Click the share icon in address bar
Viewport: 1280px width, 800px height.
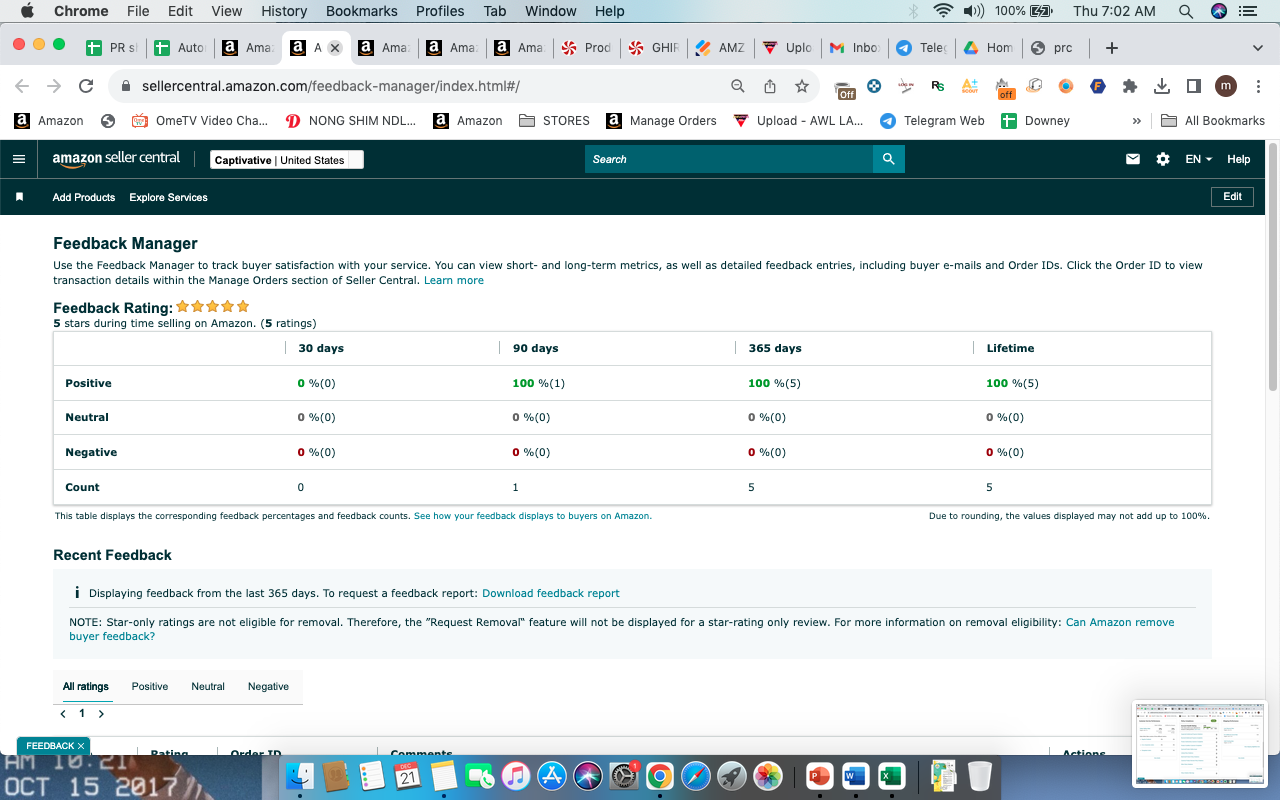pyautogui.click(x=770, y=86)
